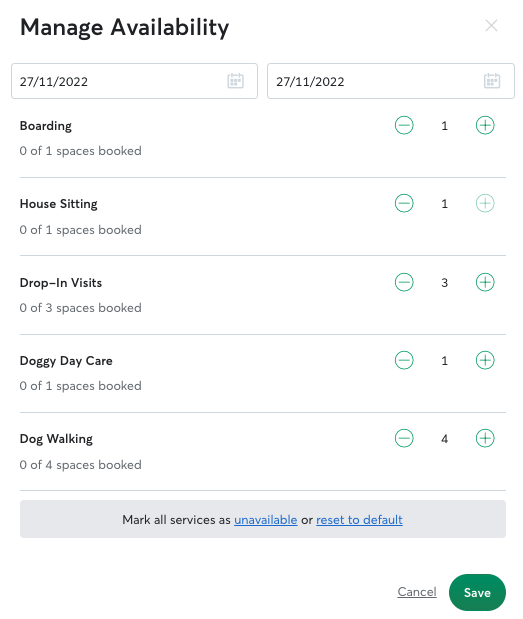Reduce Dog Walking spaces with minus

[404, 438]
